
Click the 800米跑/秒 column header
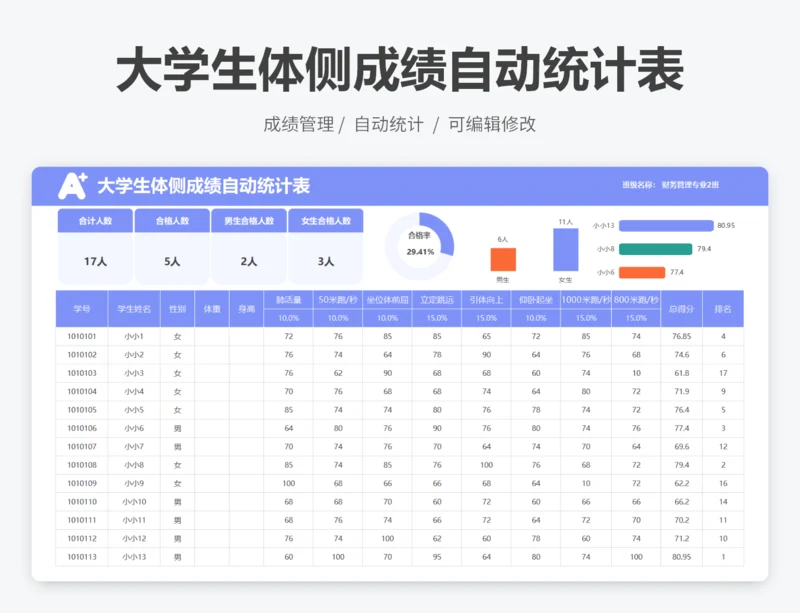636,300
